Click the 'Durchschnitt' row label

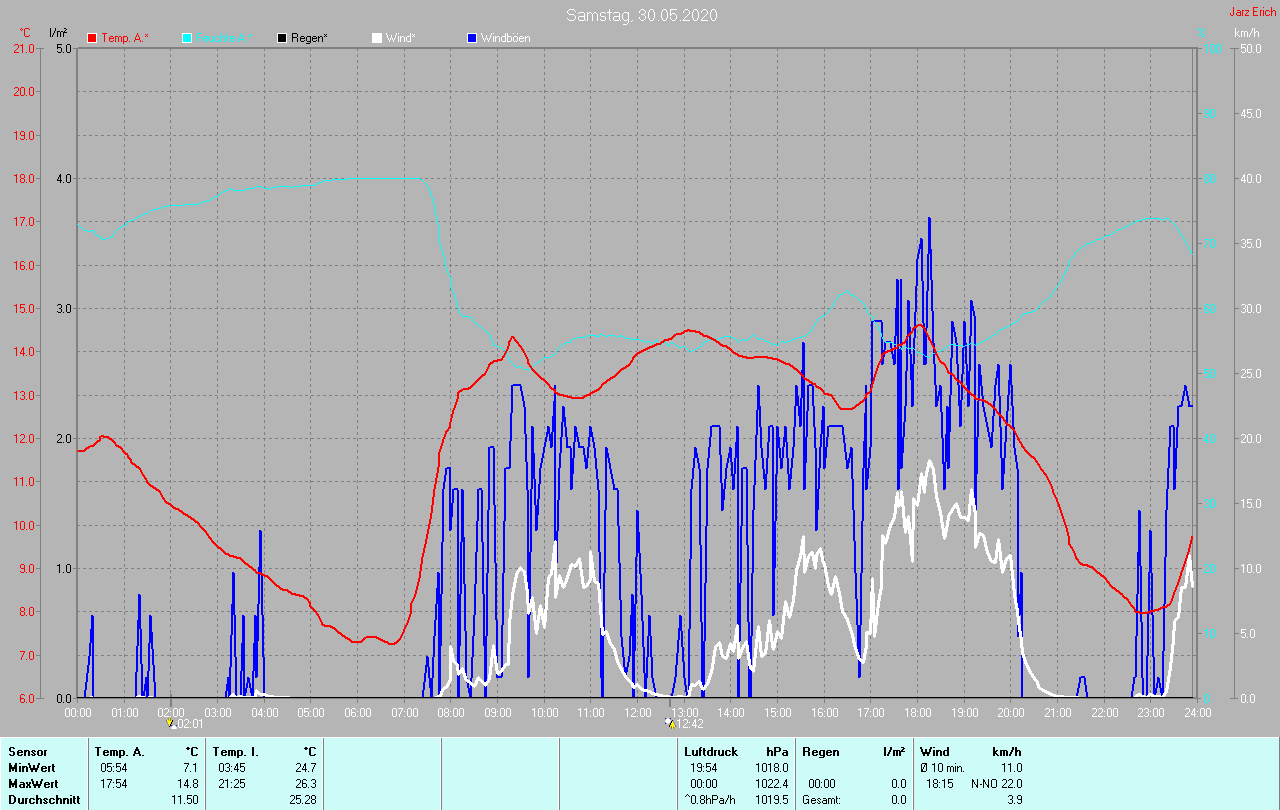pos(44,800)
